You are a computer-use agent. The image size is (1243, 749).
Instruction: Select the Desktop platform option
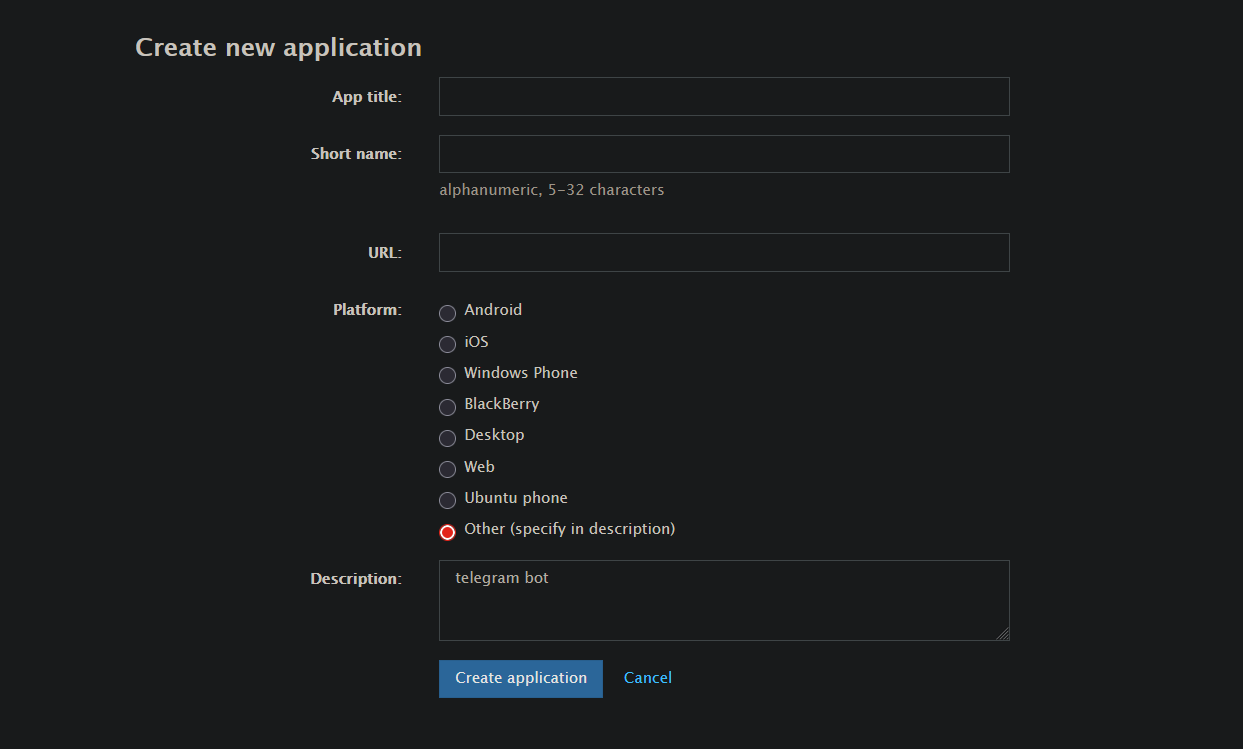pos(447,438)
